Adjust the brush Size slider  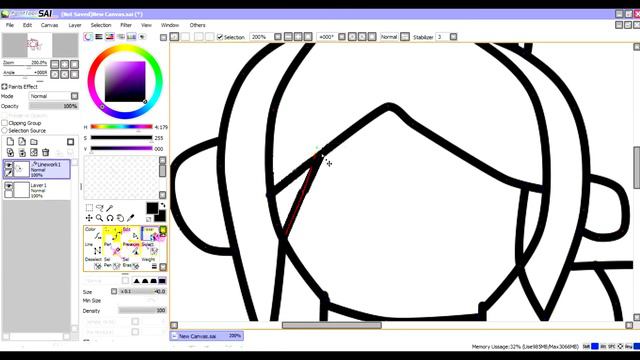point(142,291)
